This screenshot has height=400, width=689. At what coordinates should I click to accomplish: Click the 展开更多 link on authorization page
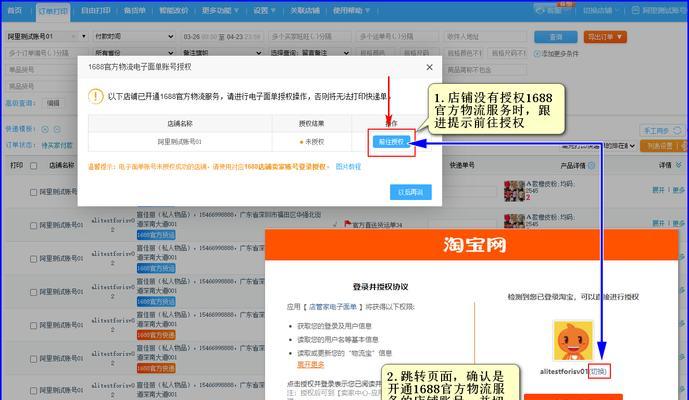click(x=311, y=364)
